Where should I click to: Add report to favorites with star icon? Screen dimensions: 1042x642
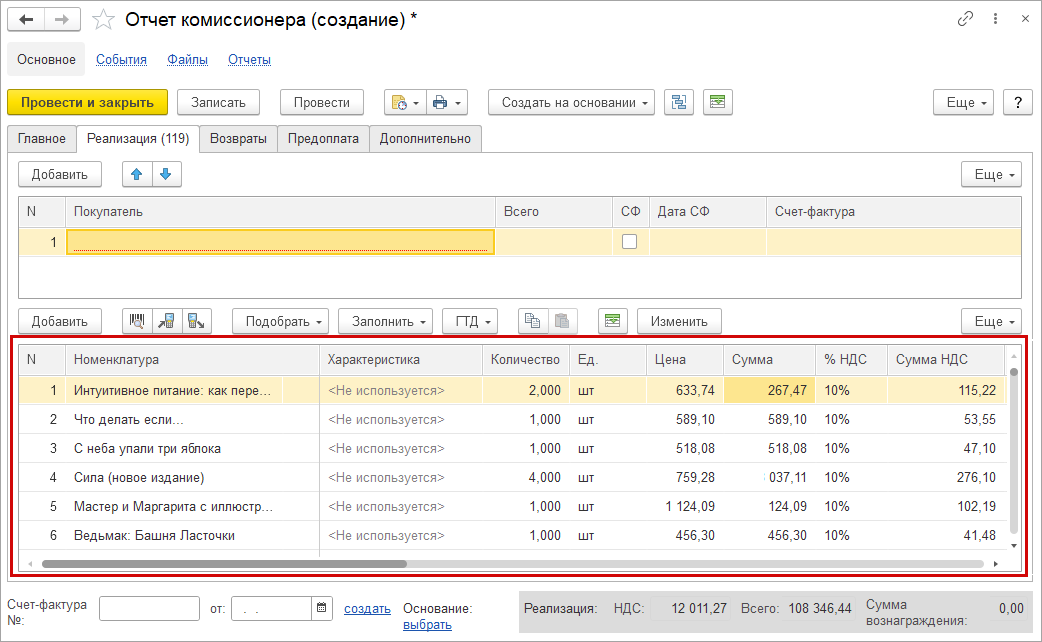pos(103,19)
